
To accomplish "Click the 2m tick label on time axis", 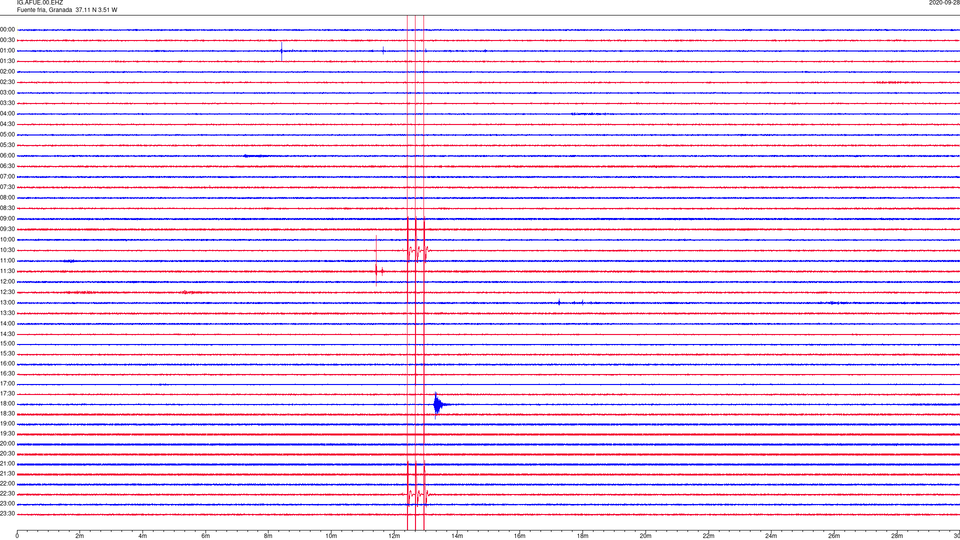I will (x=80, y=536).
